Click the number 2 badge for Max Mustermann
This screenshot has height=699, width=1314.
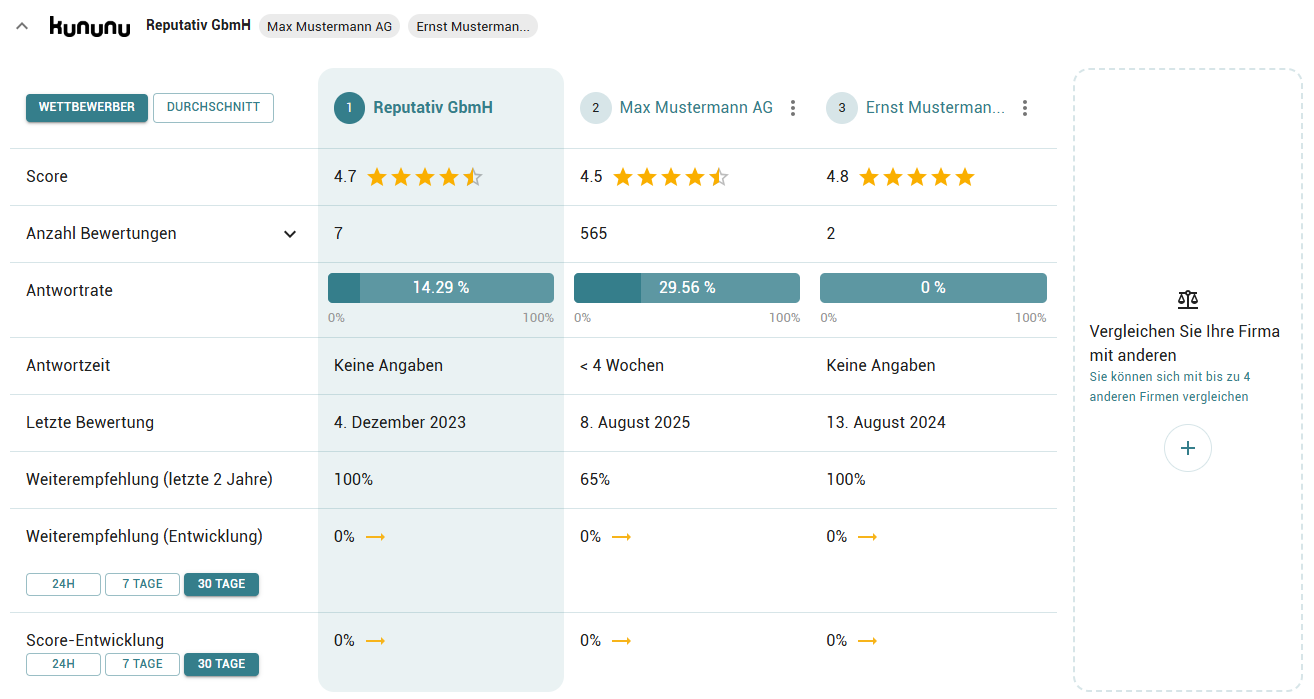595,108
